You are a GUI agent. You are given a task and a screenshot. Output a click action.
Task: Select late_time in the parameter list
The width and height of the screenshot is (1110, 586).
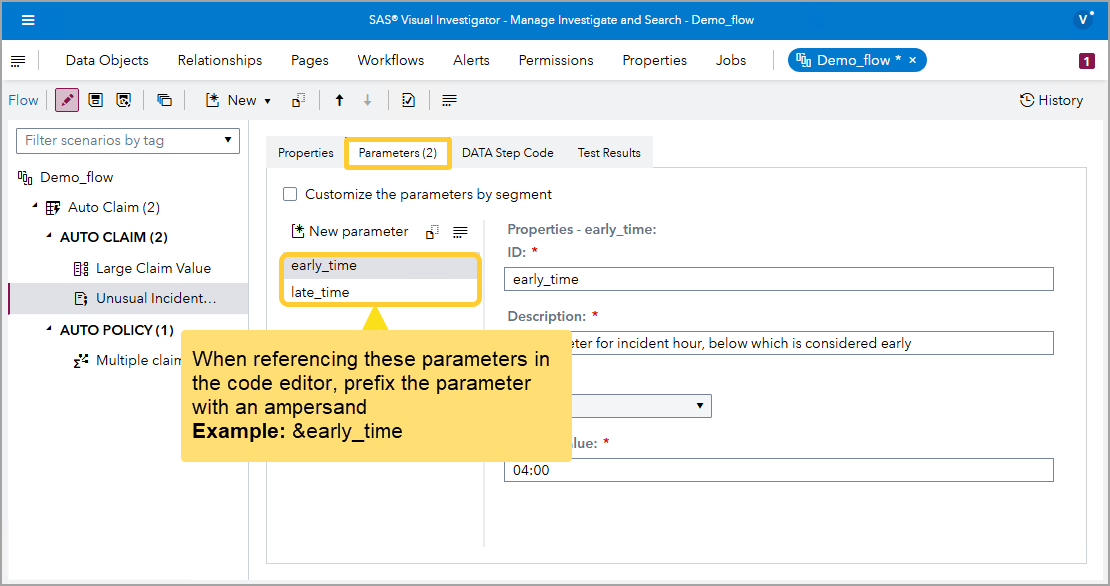(319, 290)
